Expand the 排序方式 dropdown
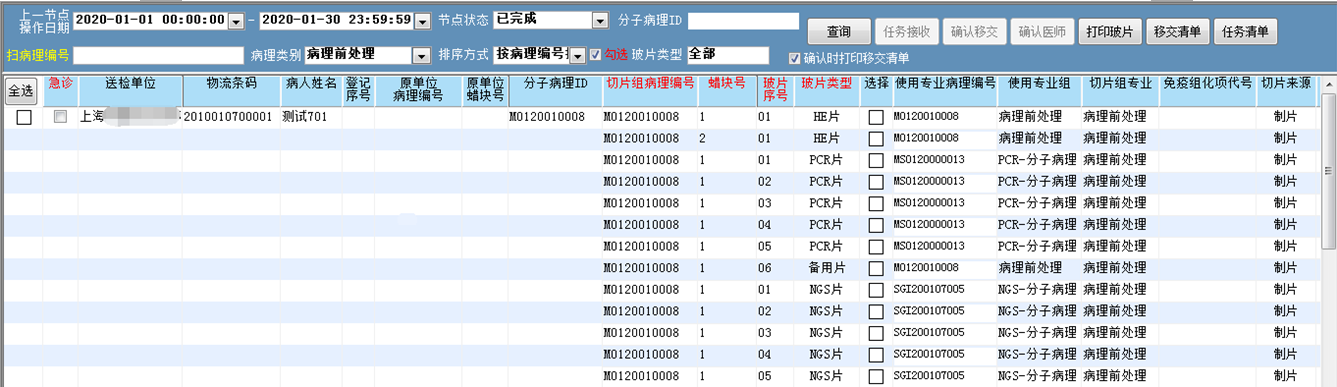This screenshot has width=1337, height=387. click(577, 55)
